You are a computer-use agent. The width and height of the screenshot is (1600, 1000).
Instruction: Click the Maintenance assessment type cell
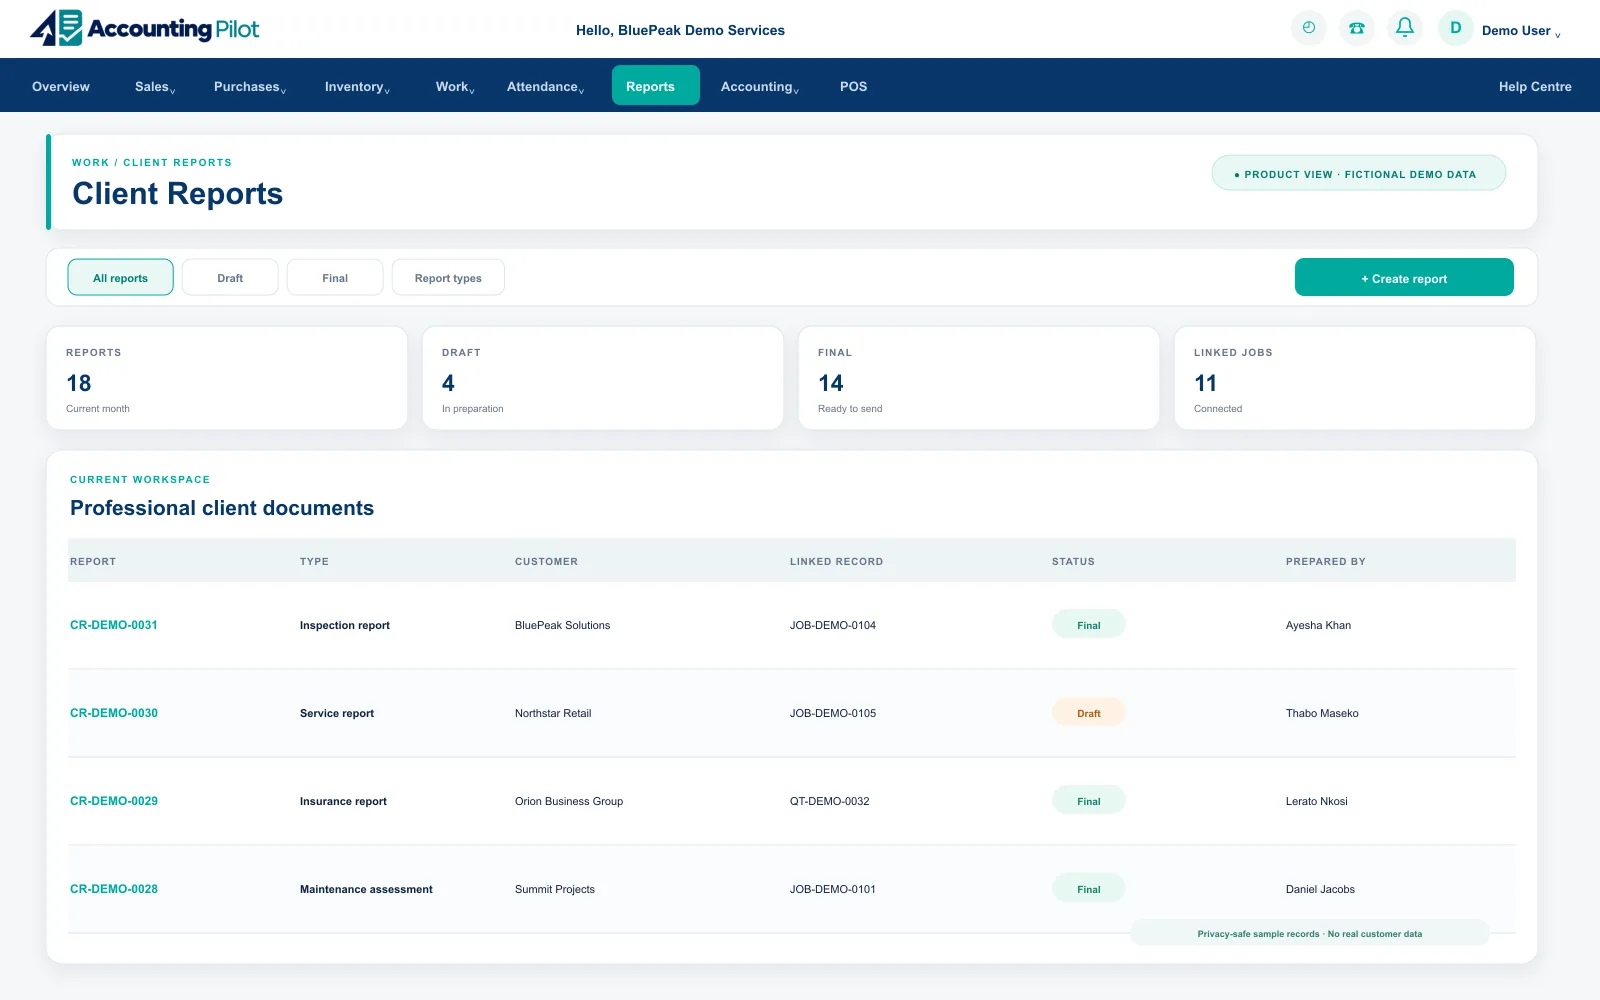coord(366,889)
